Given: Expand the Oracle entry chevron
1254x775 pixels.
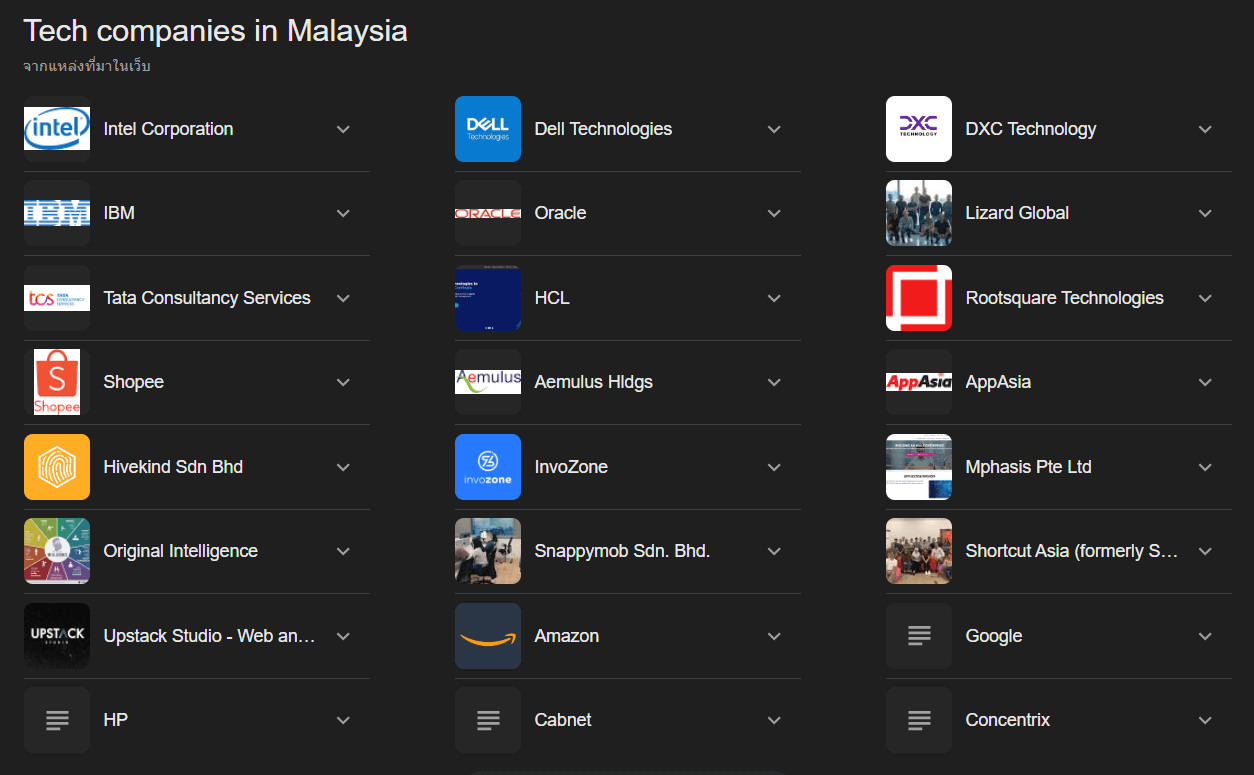Looking at the screenshot, I should [774, 213].
